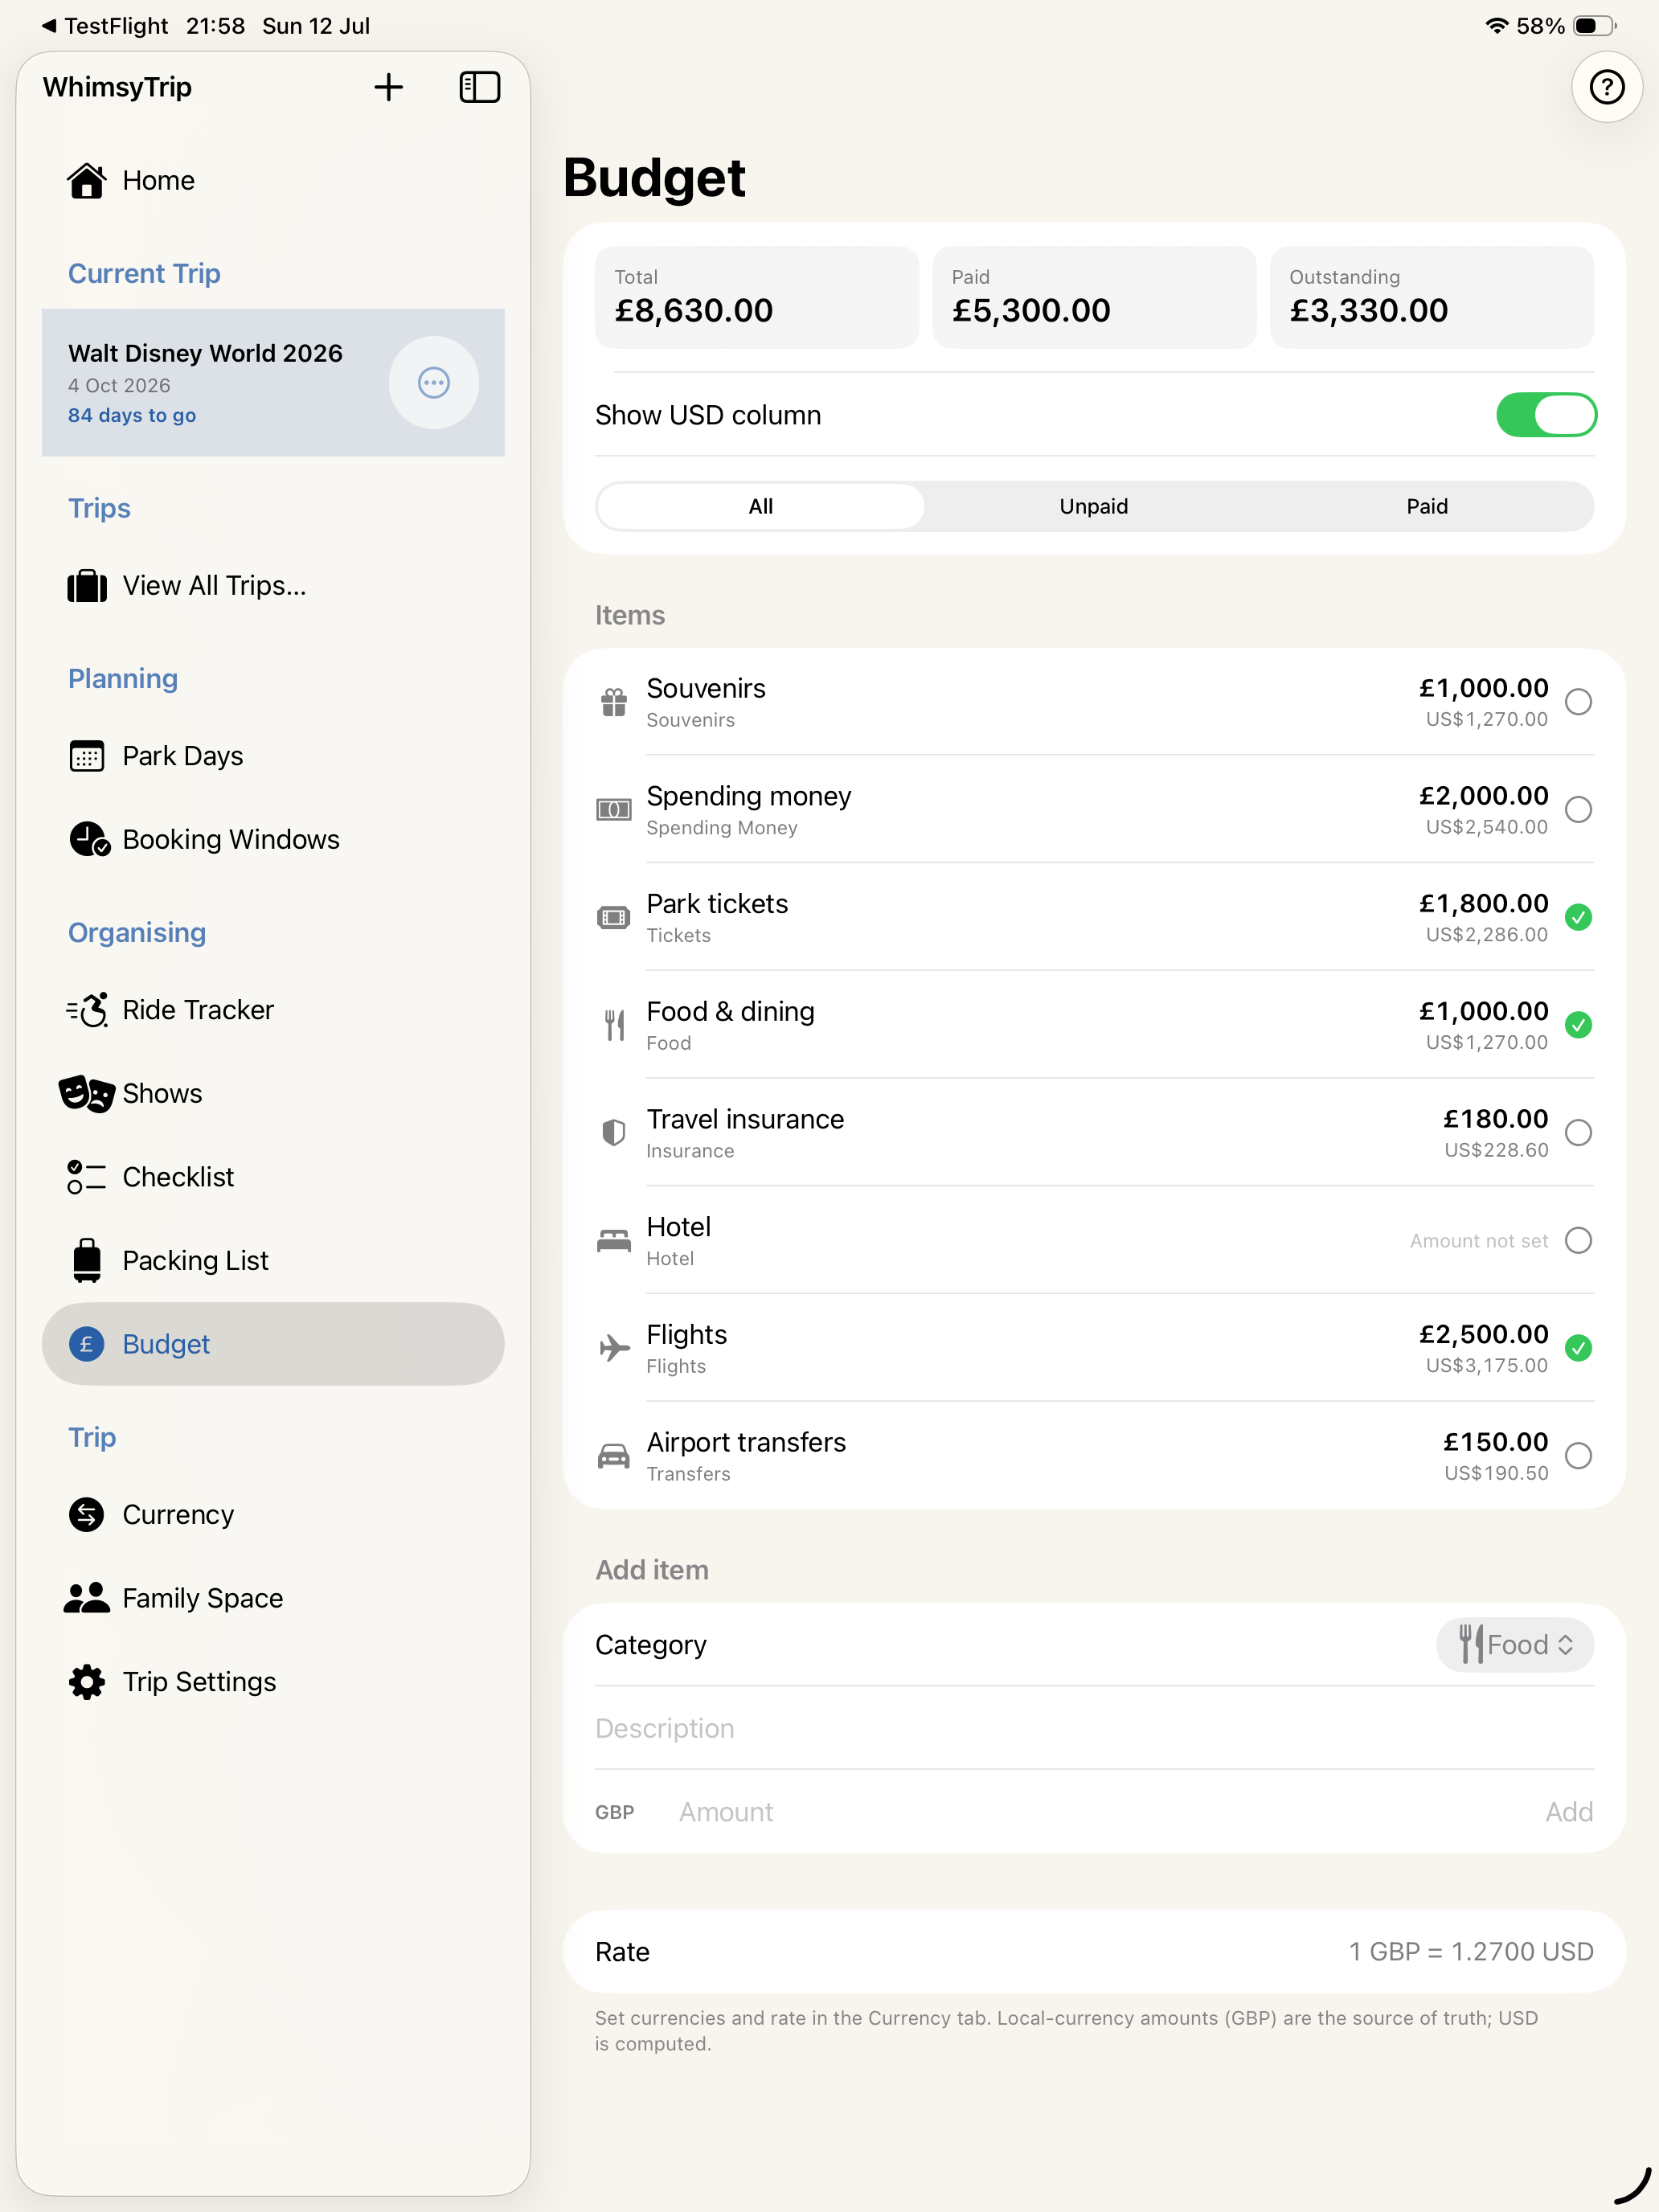
Task: Click the shield icon beside Travel insurance
Action: coord(614,1133)
